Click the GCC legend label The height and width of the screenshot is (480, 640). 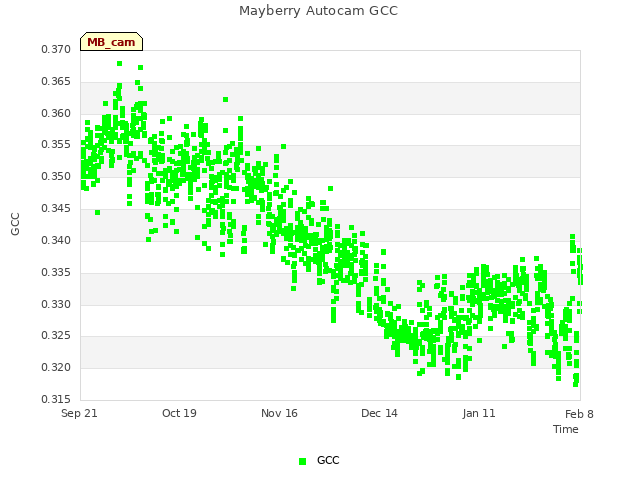point(328,460)
